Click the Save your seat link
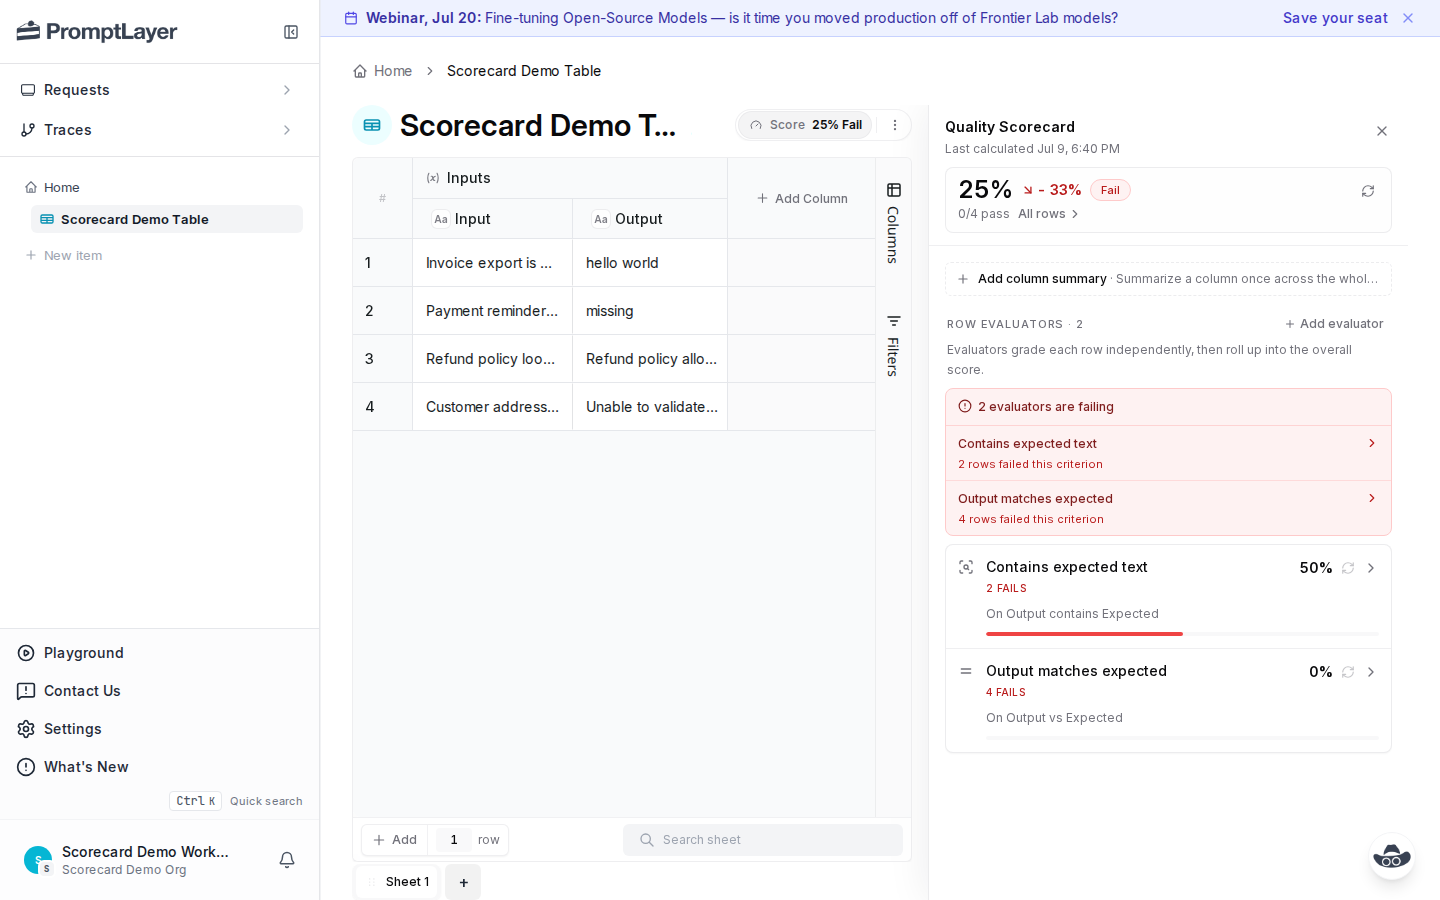This screenshot has width=1440, height=900. coord(1335,18)
